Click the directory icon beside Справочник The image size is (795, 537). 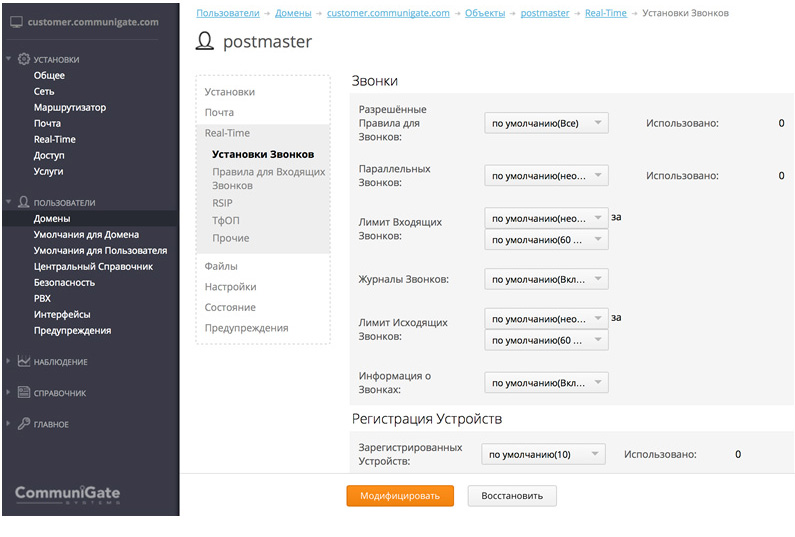click(x=24, y=393)
